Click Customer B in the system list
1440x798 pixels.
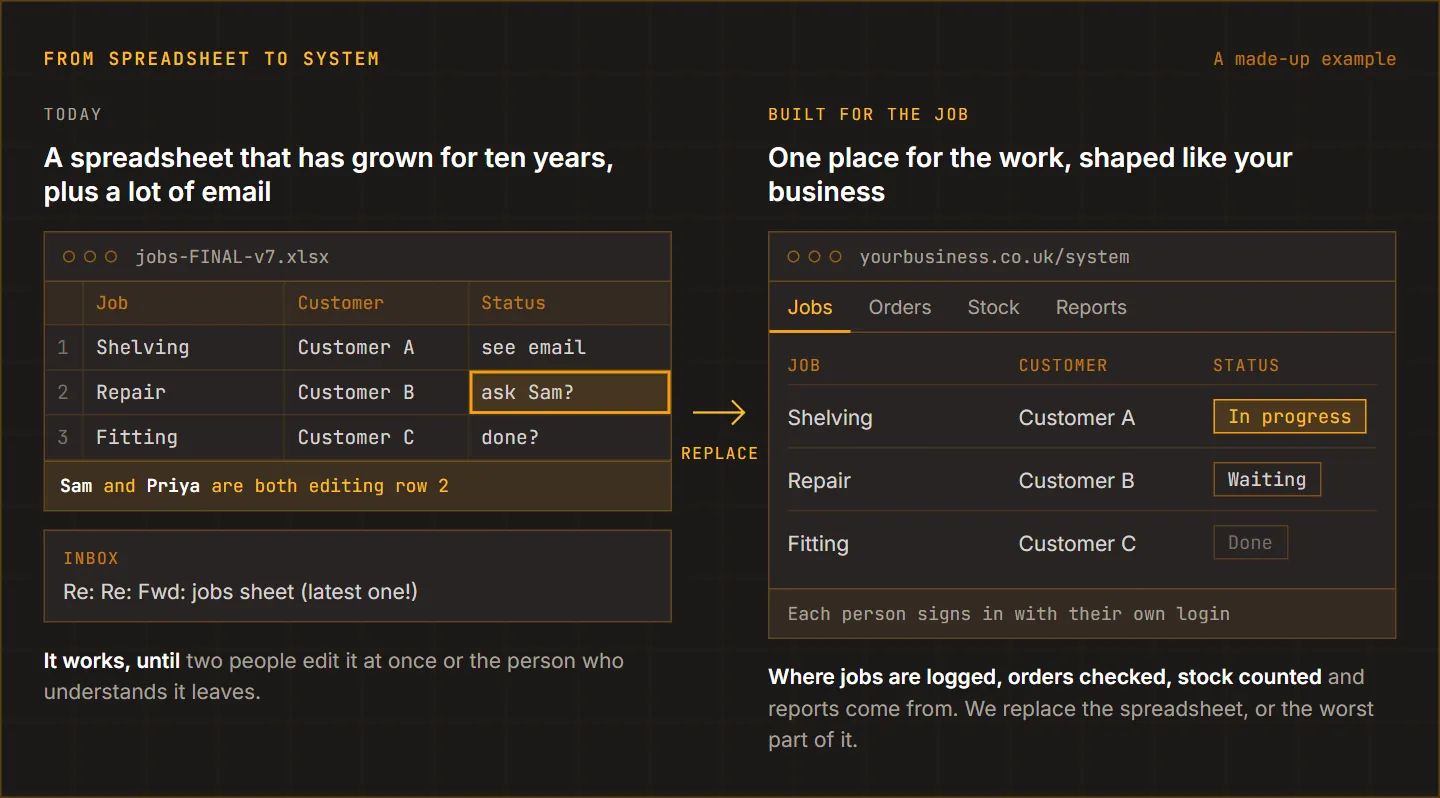point(1077,481)
